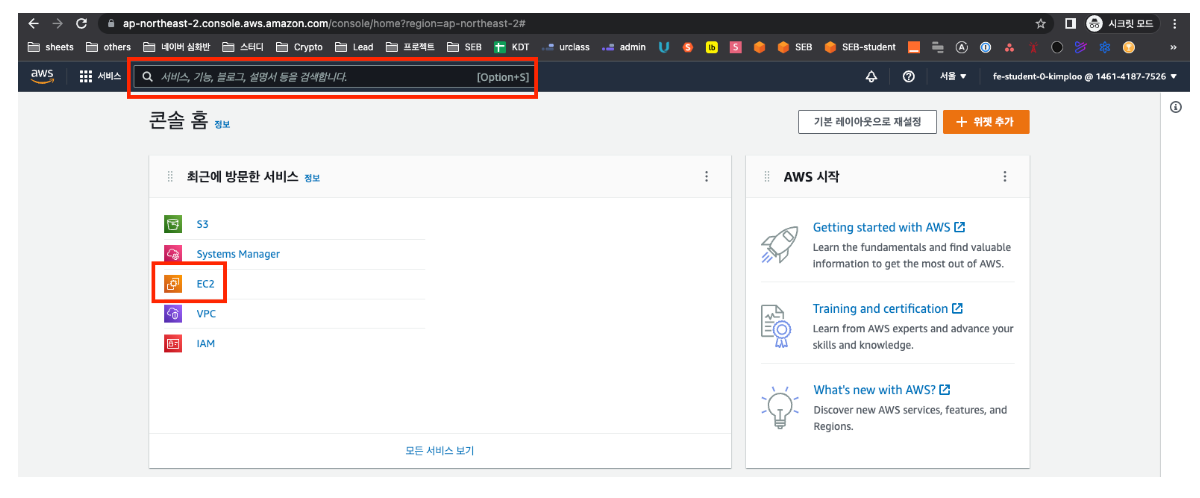
Task: Open the 프로젝트 bookmark folder
Action: (x=411, y=47)
